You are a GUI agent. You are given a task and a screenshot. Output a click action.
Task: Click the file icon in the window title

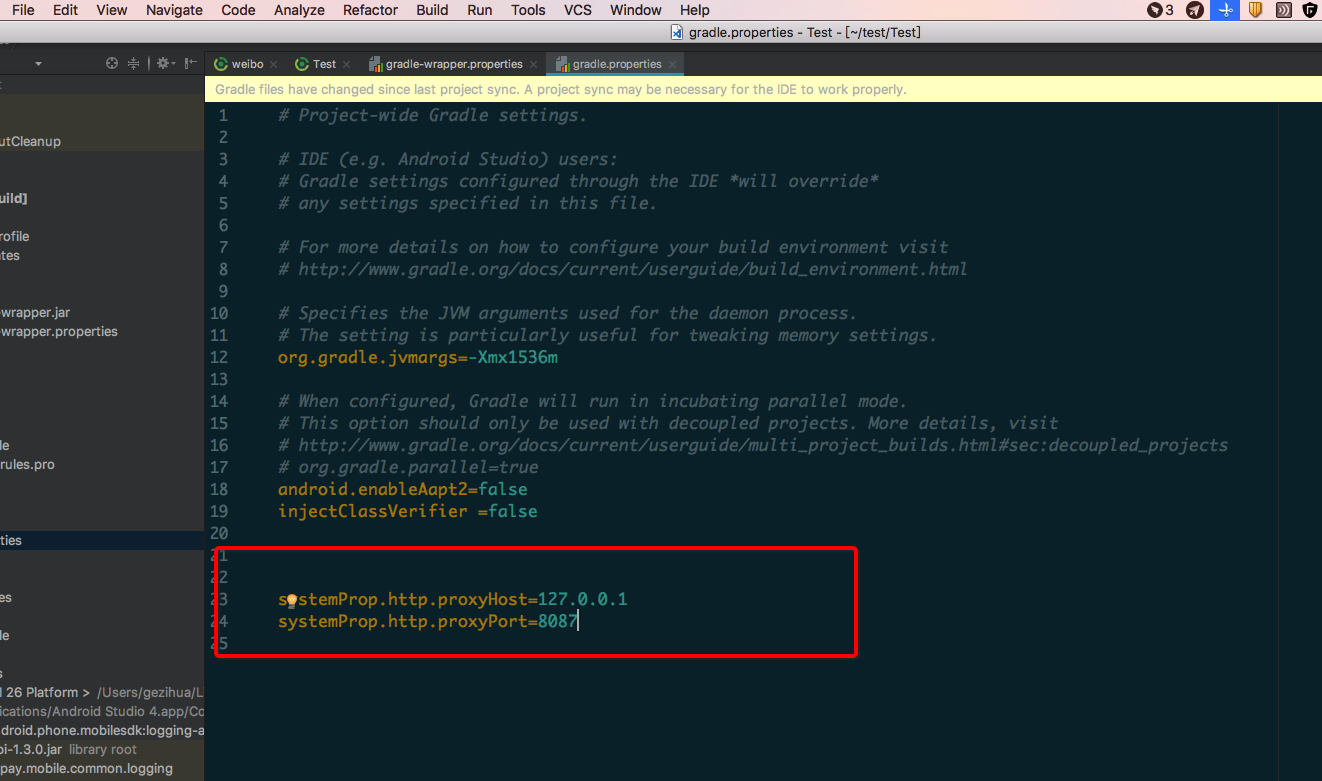tap(677, 32)
